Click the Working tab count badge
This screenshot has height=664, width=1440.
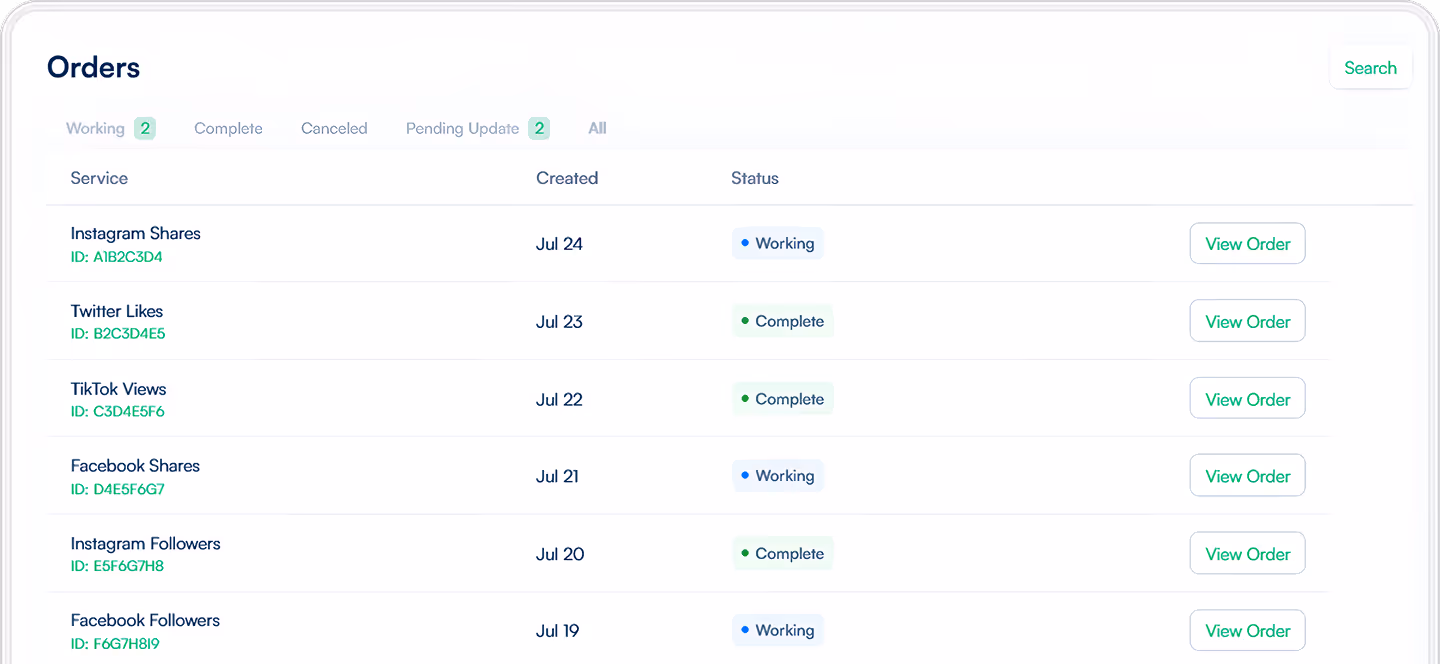point(145,128)
